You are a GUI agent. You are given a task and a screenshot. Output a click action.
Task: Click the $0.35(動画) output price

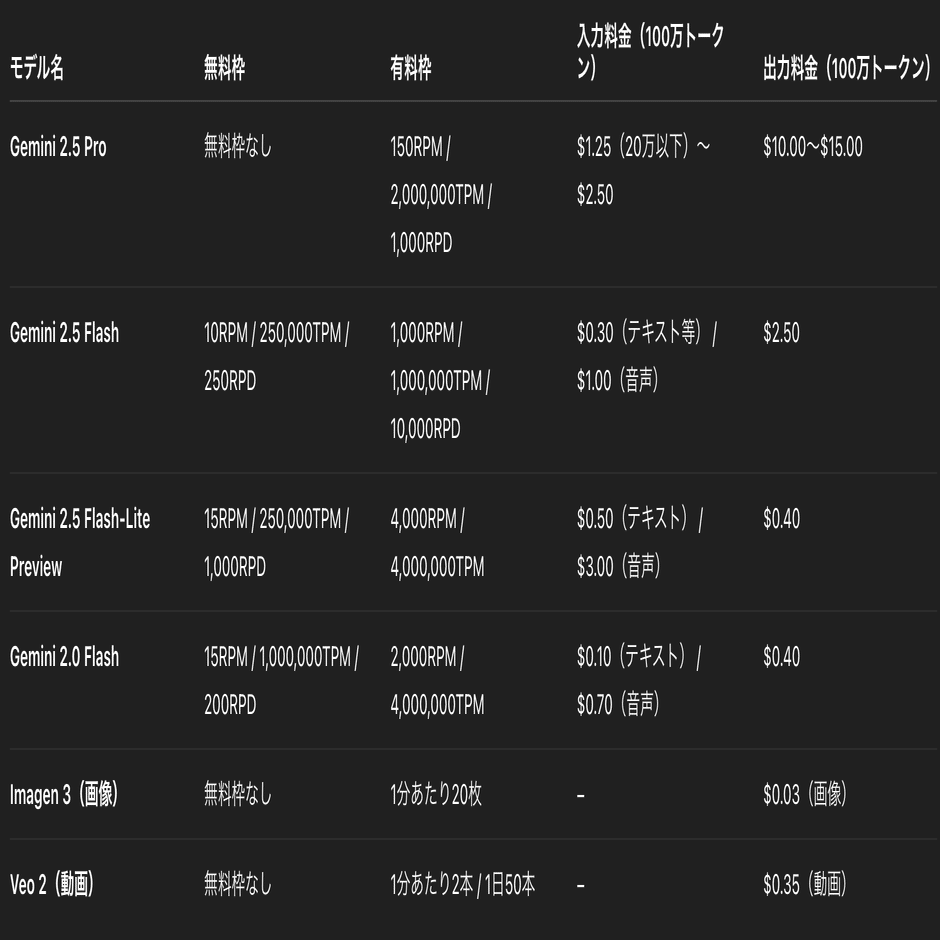pos(804,884)
